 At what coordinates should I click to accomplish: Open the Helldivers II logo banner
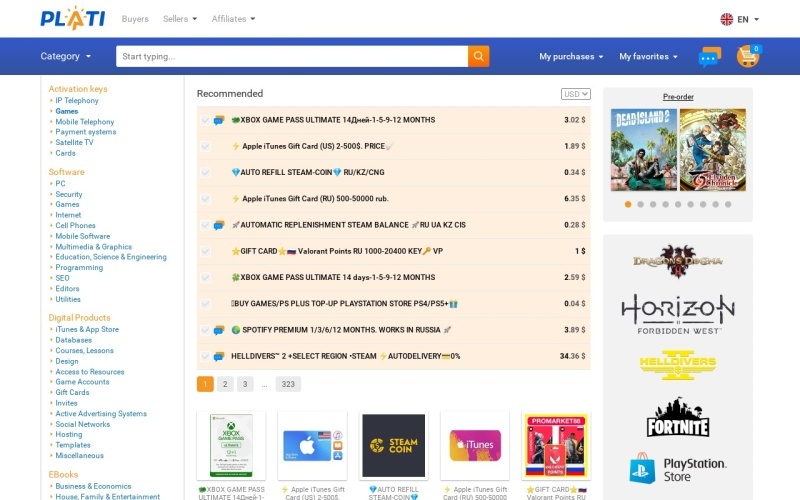click(x=678, y=365)
